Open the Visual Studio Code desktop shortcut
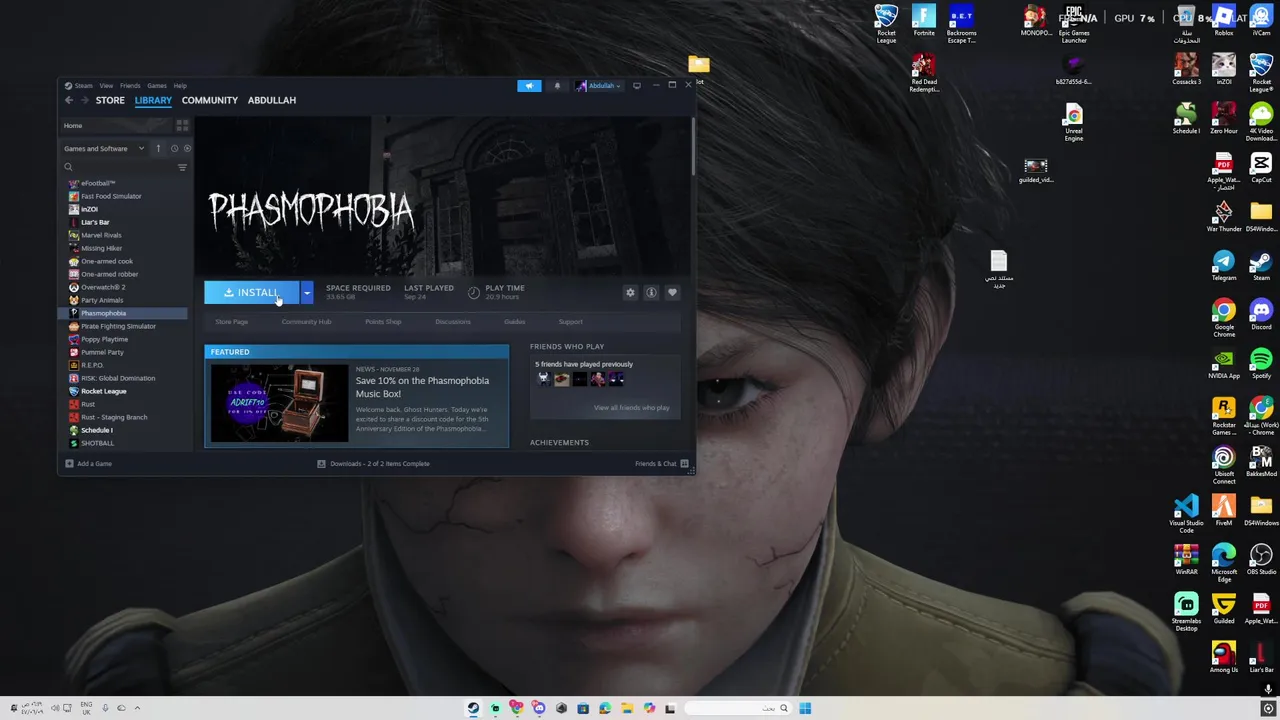Image resolution: width=1280 pixels, height=720 pixels. tap(1186, 514)
